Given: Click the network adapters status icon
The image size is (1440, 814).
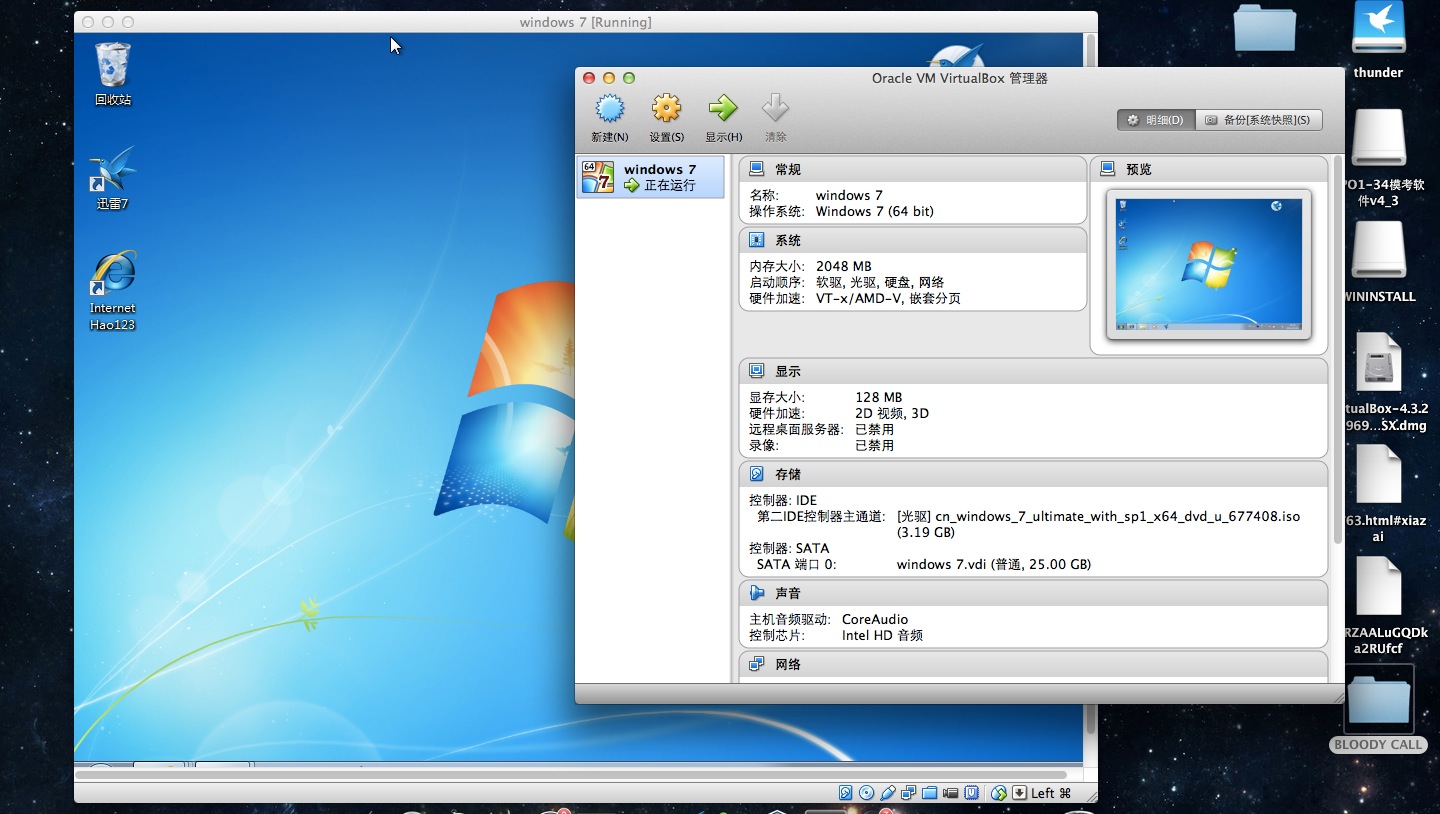Looking at the screenshot, I should pyautogui.click(x=909, y=793).
